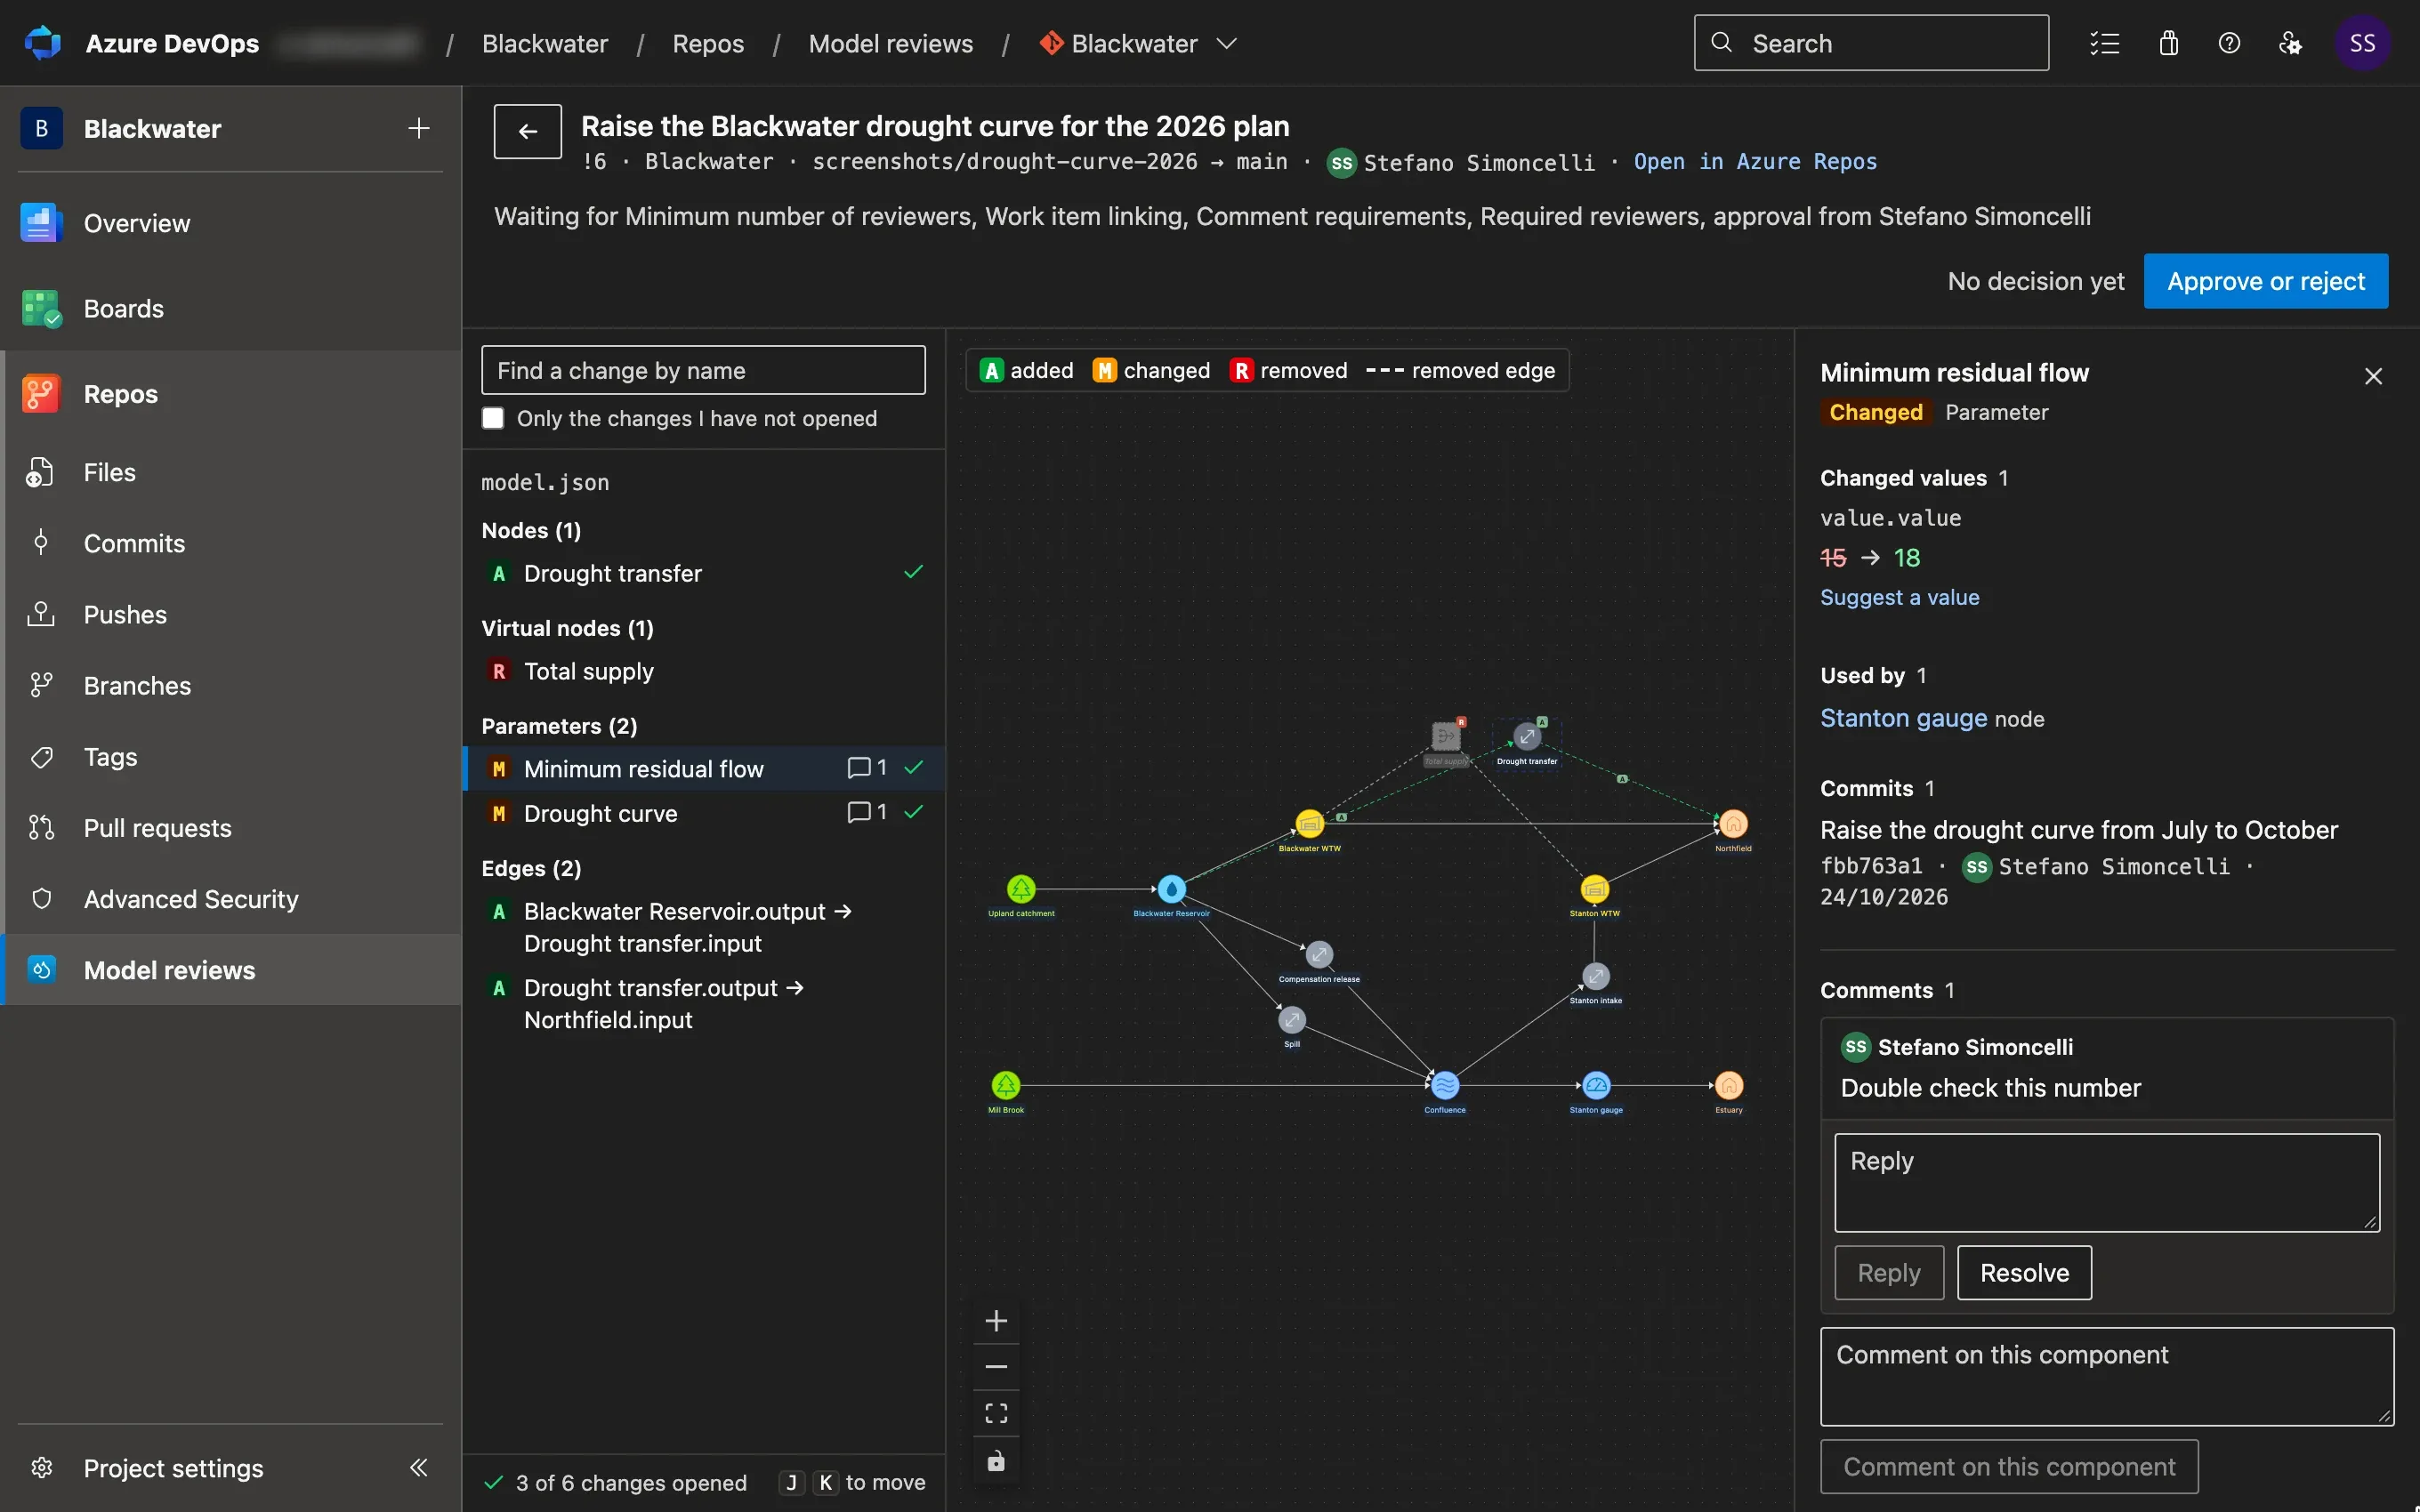
Task: Select the Confluence node in graph
Action: pos(1445,1085)
